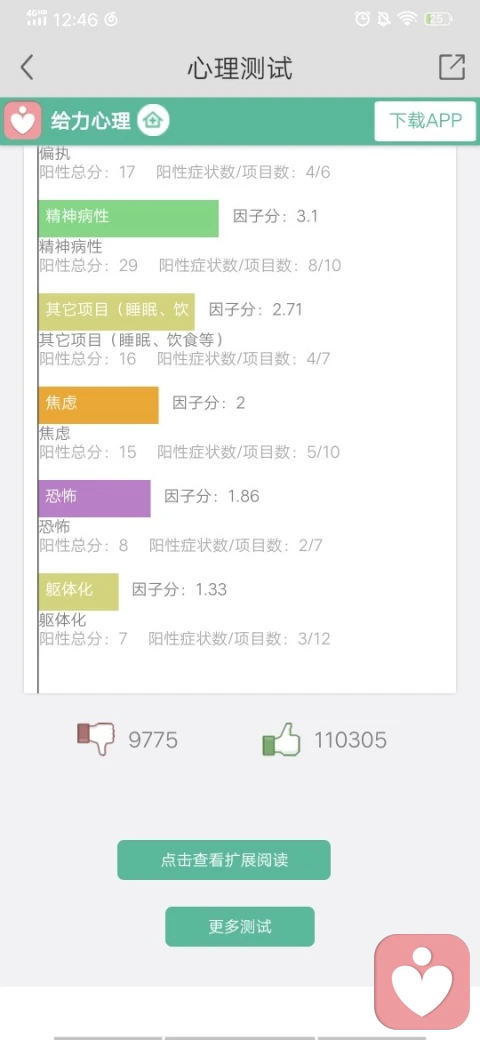Open the share icon at top right
480x1040 pixels.
[451, 66]
